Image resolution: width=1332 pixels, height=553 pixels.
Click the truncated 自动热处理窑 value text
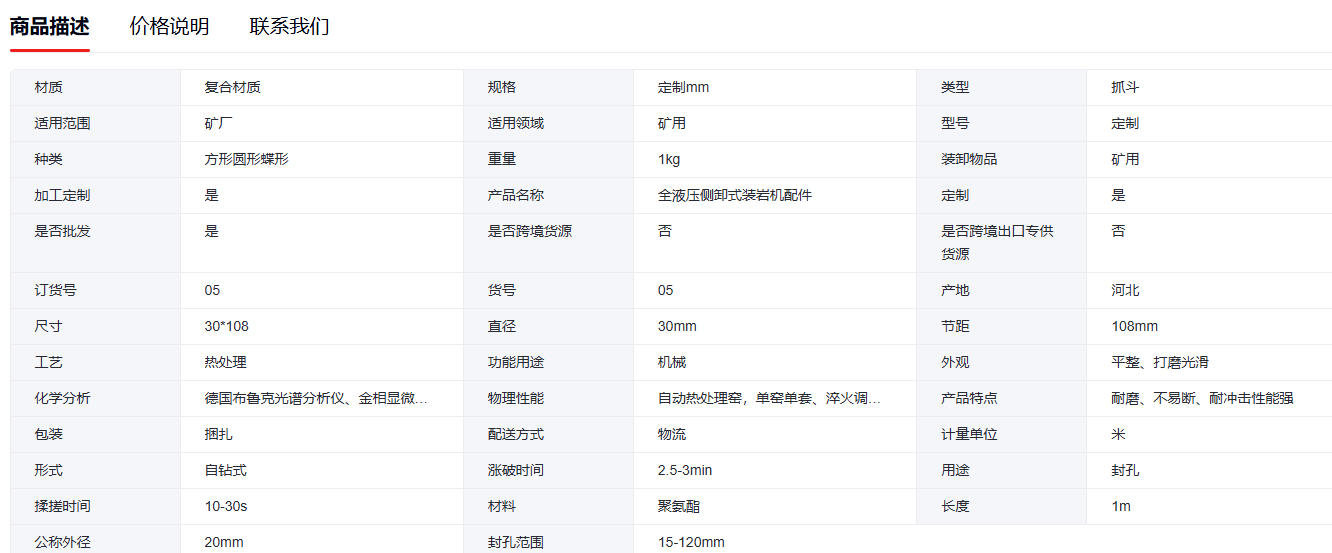click(x=769, y=398)
